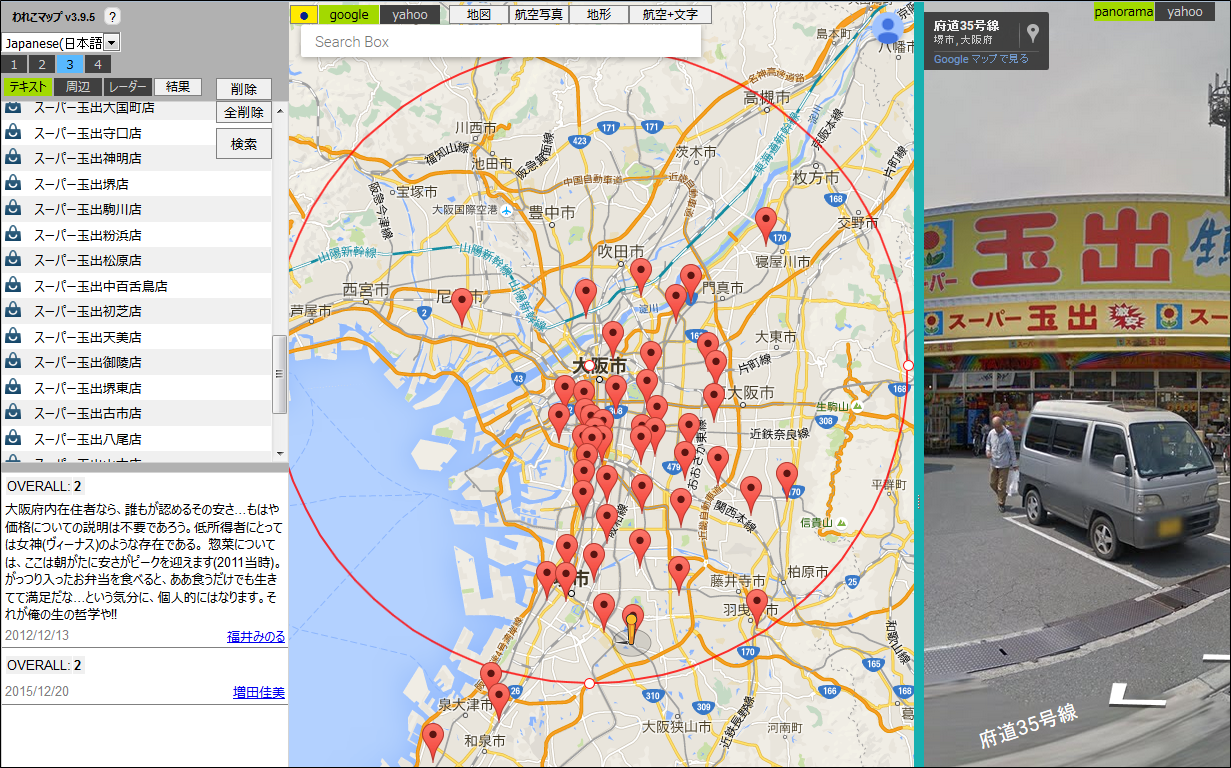Viewport: 1231px width, 768px height.
Task: Select the red map pin near 寝屋川市
Action: coord(766,225)
